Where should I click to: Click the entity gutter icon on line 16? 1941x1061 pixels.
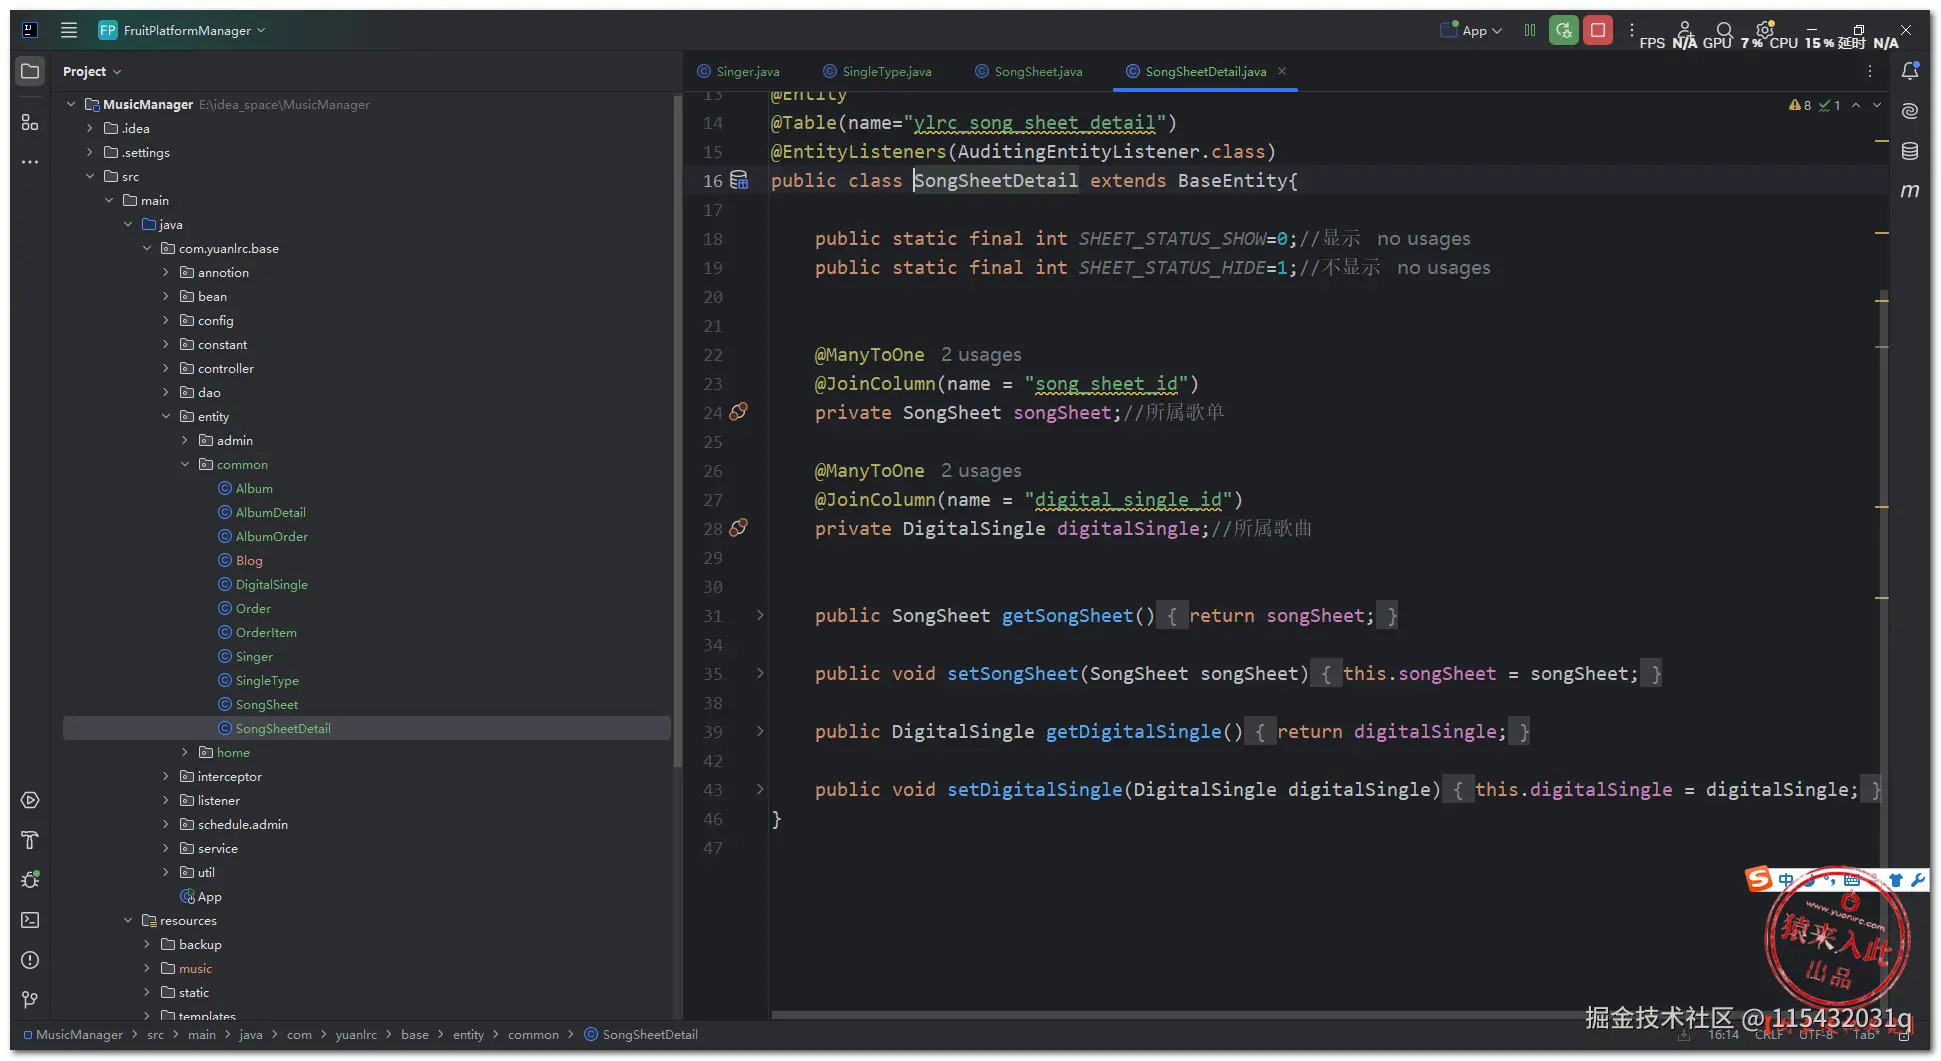click(x=739, y=180)
